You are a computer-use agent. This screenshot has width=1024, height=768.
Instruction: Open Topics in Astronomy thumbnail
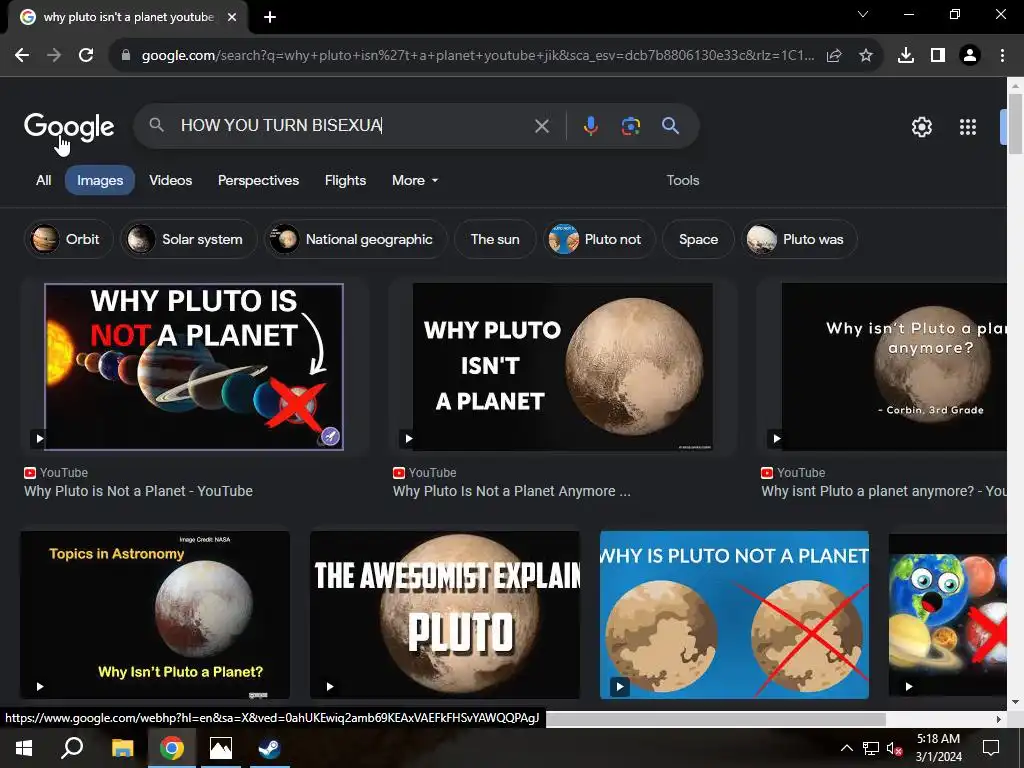[155, 615]
